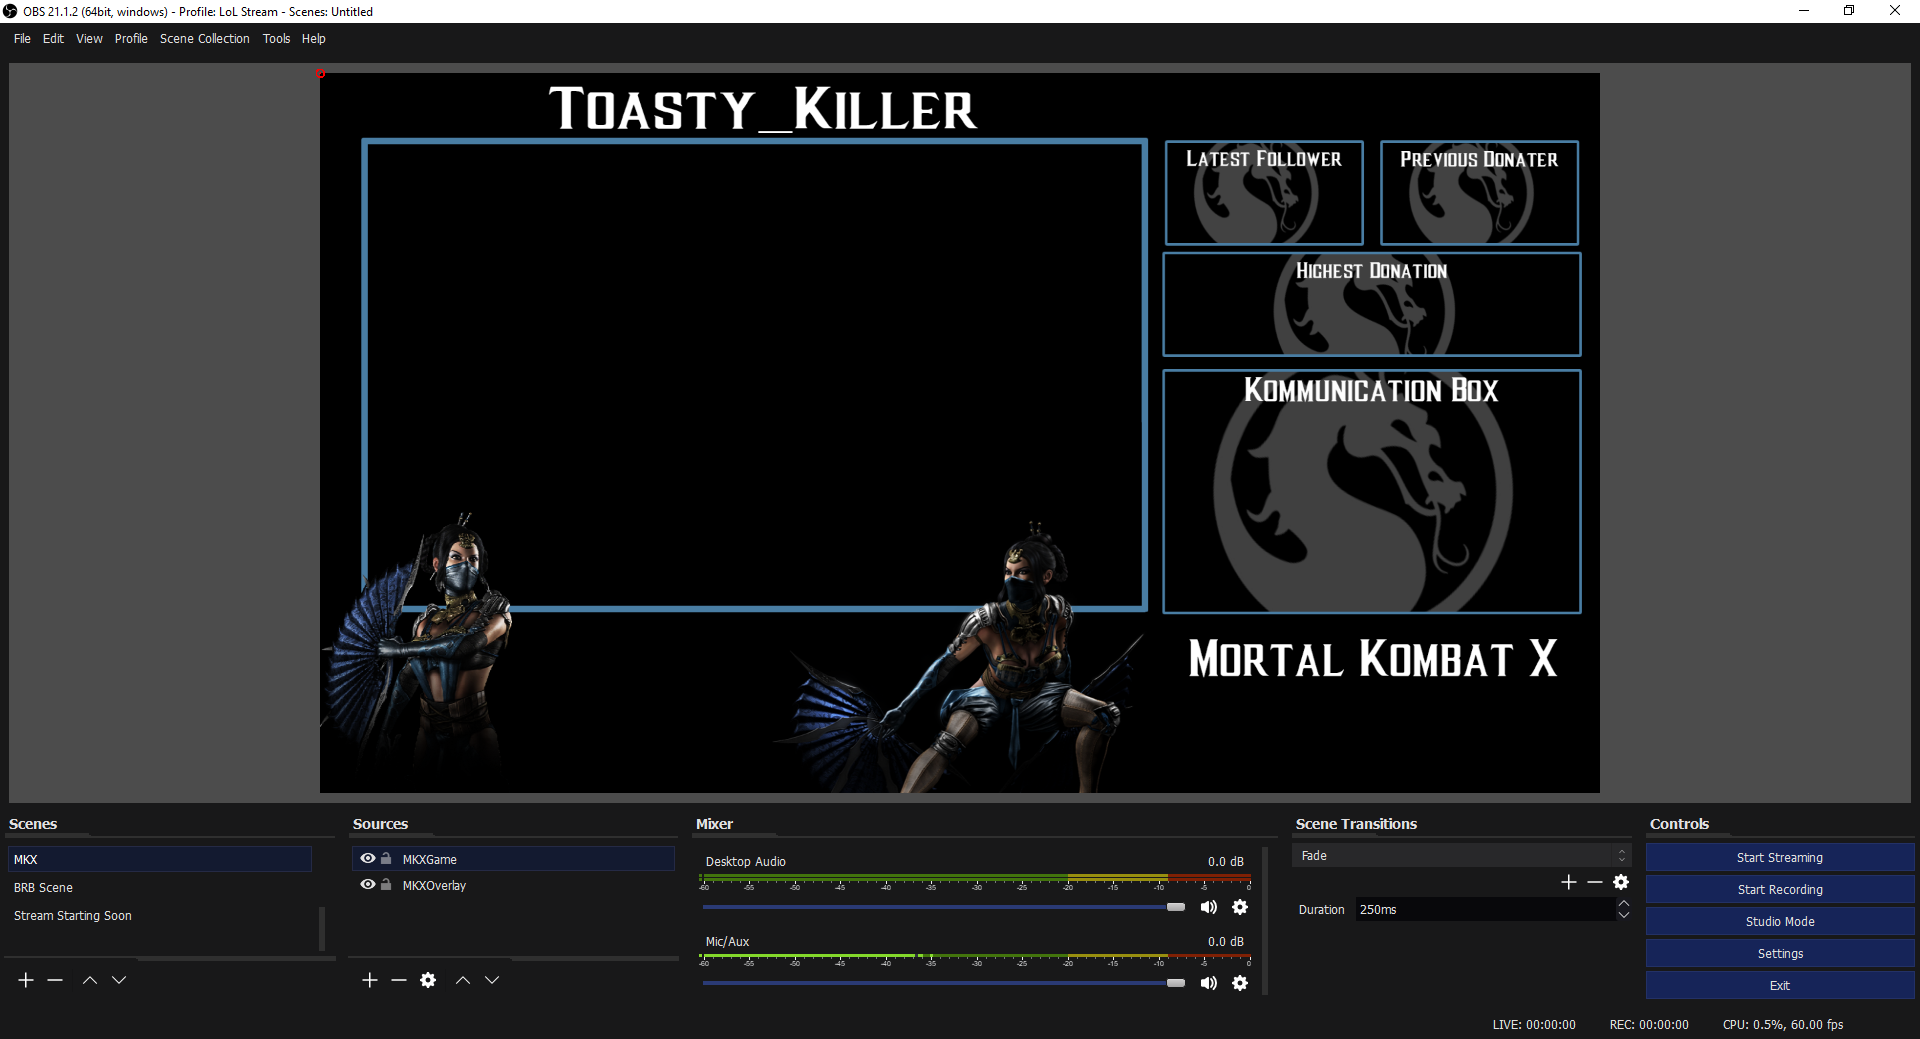
Task: Remove selected scene with minus icon
Action: tap(55, 980)
